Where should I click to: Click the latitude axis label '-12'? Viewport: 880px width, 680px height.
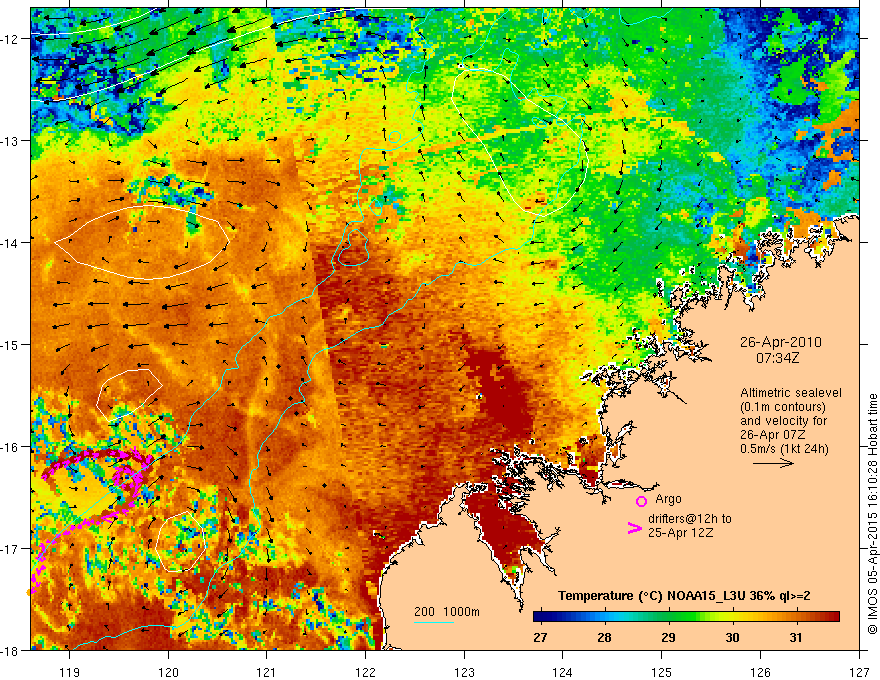[x=10, y=39]
